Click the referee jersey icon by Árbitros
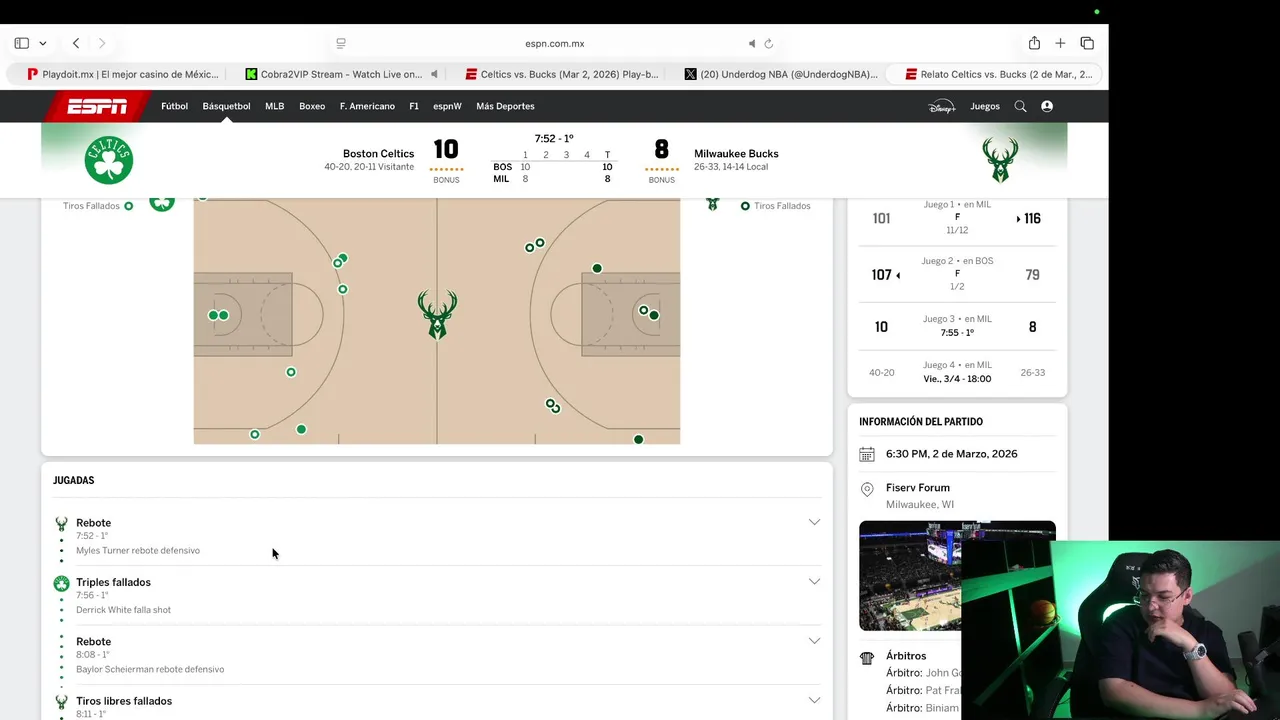This screenshot has height=720, width=1280. pyautogui.click(x=867, y=657)
